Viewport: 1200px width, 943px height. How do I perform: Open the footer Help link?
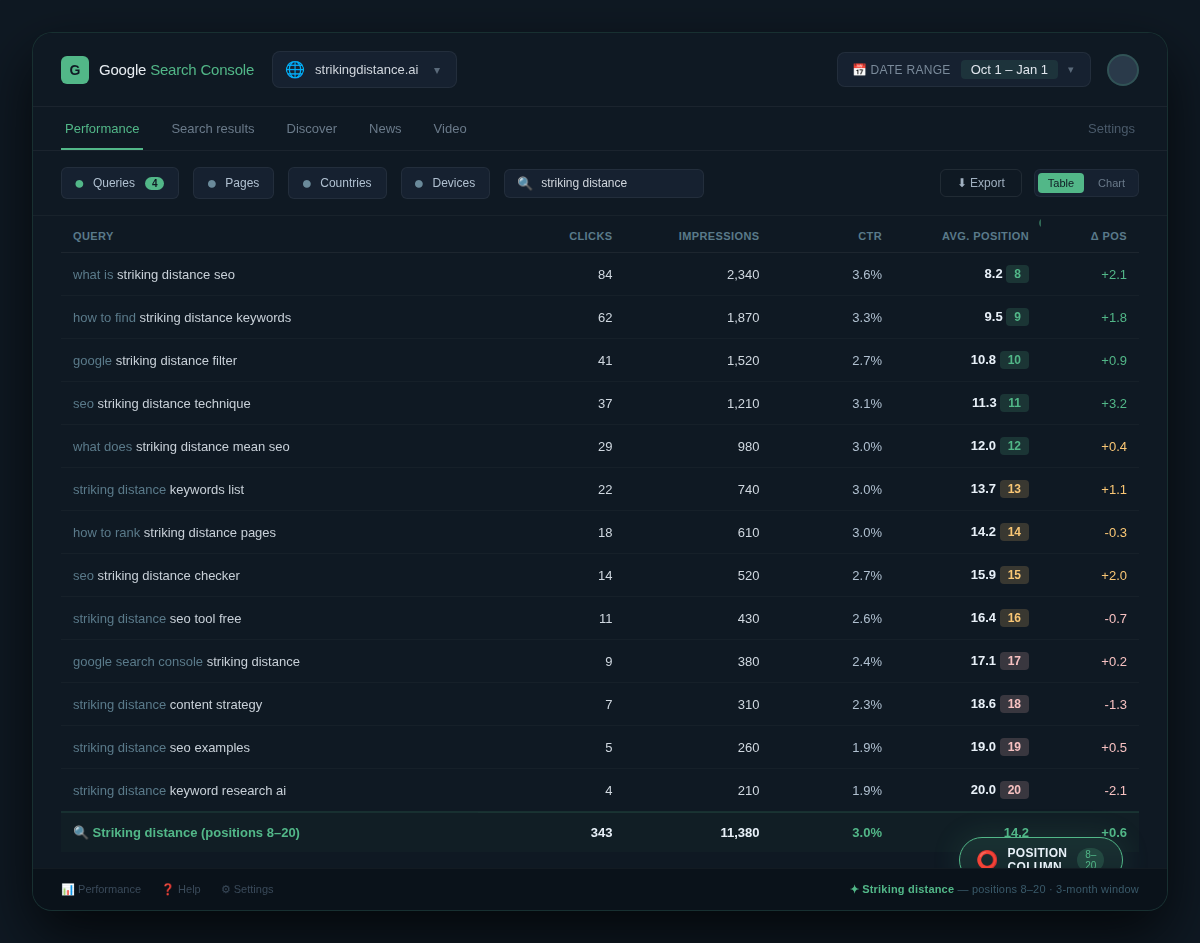[x=181, y=889]
